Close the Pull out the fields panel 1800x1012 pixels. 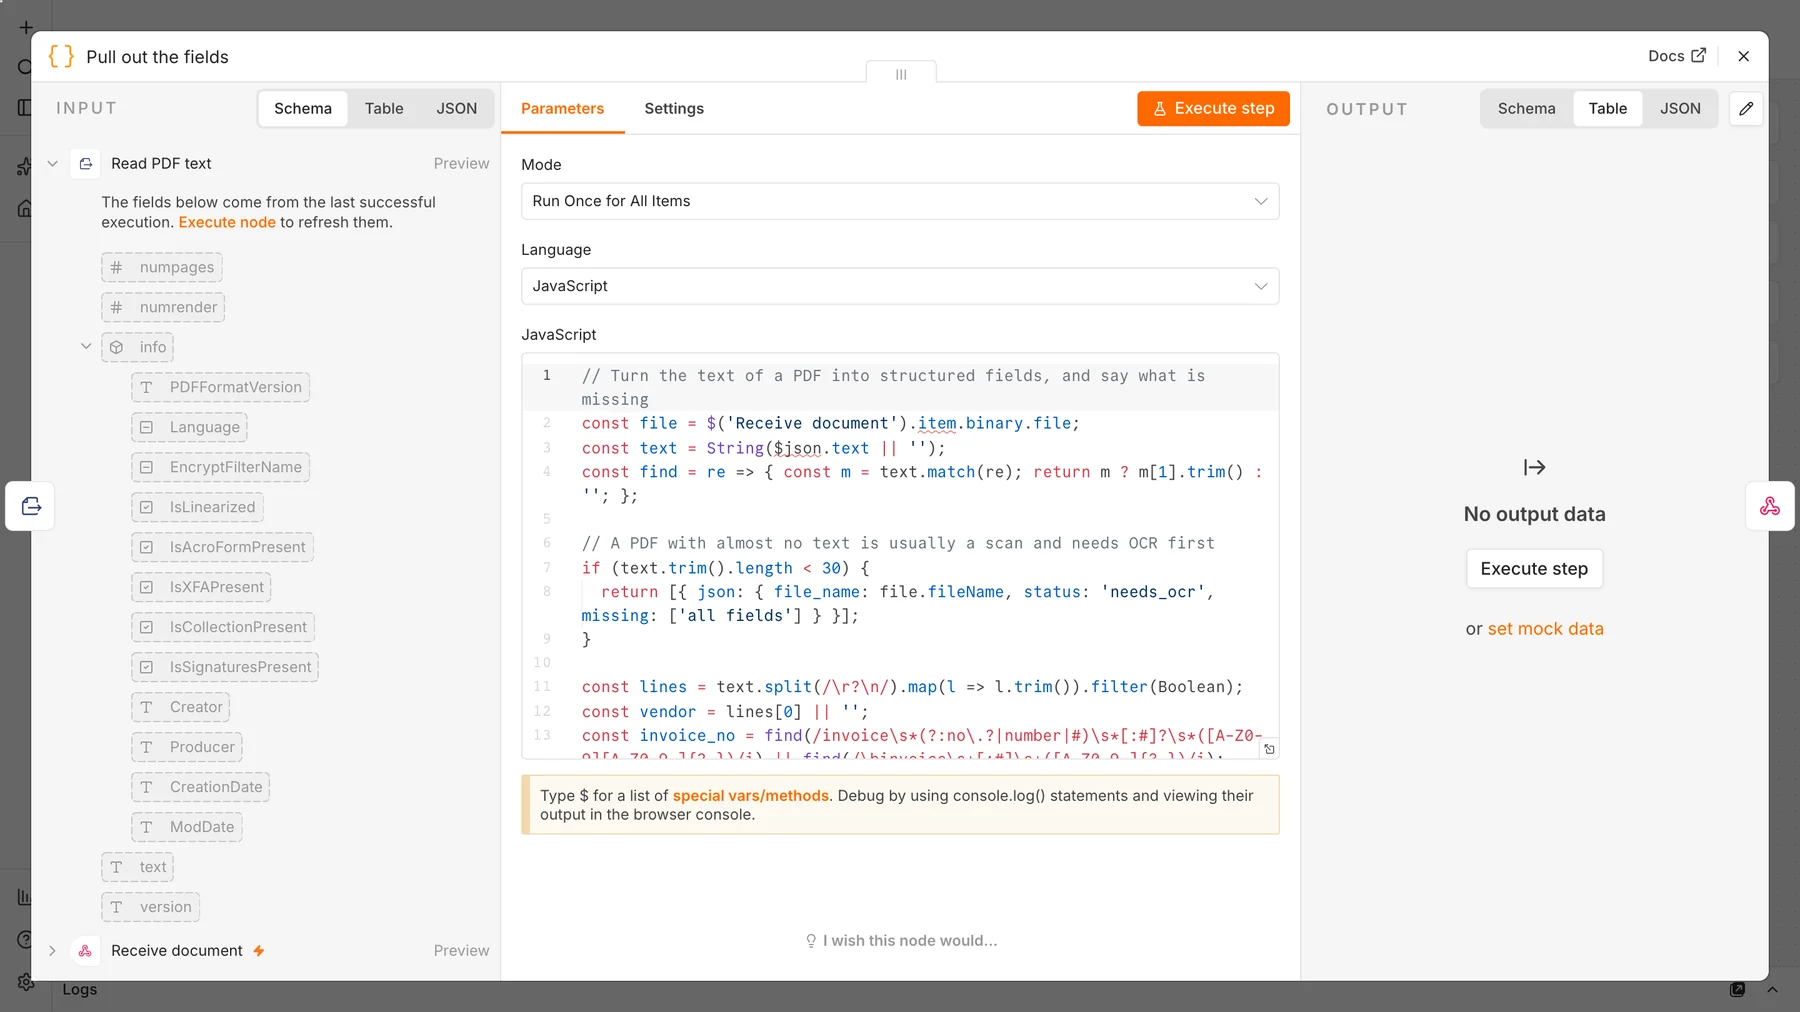[x=1743, y=56]
